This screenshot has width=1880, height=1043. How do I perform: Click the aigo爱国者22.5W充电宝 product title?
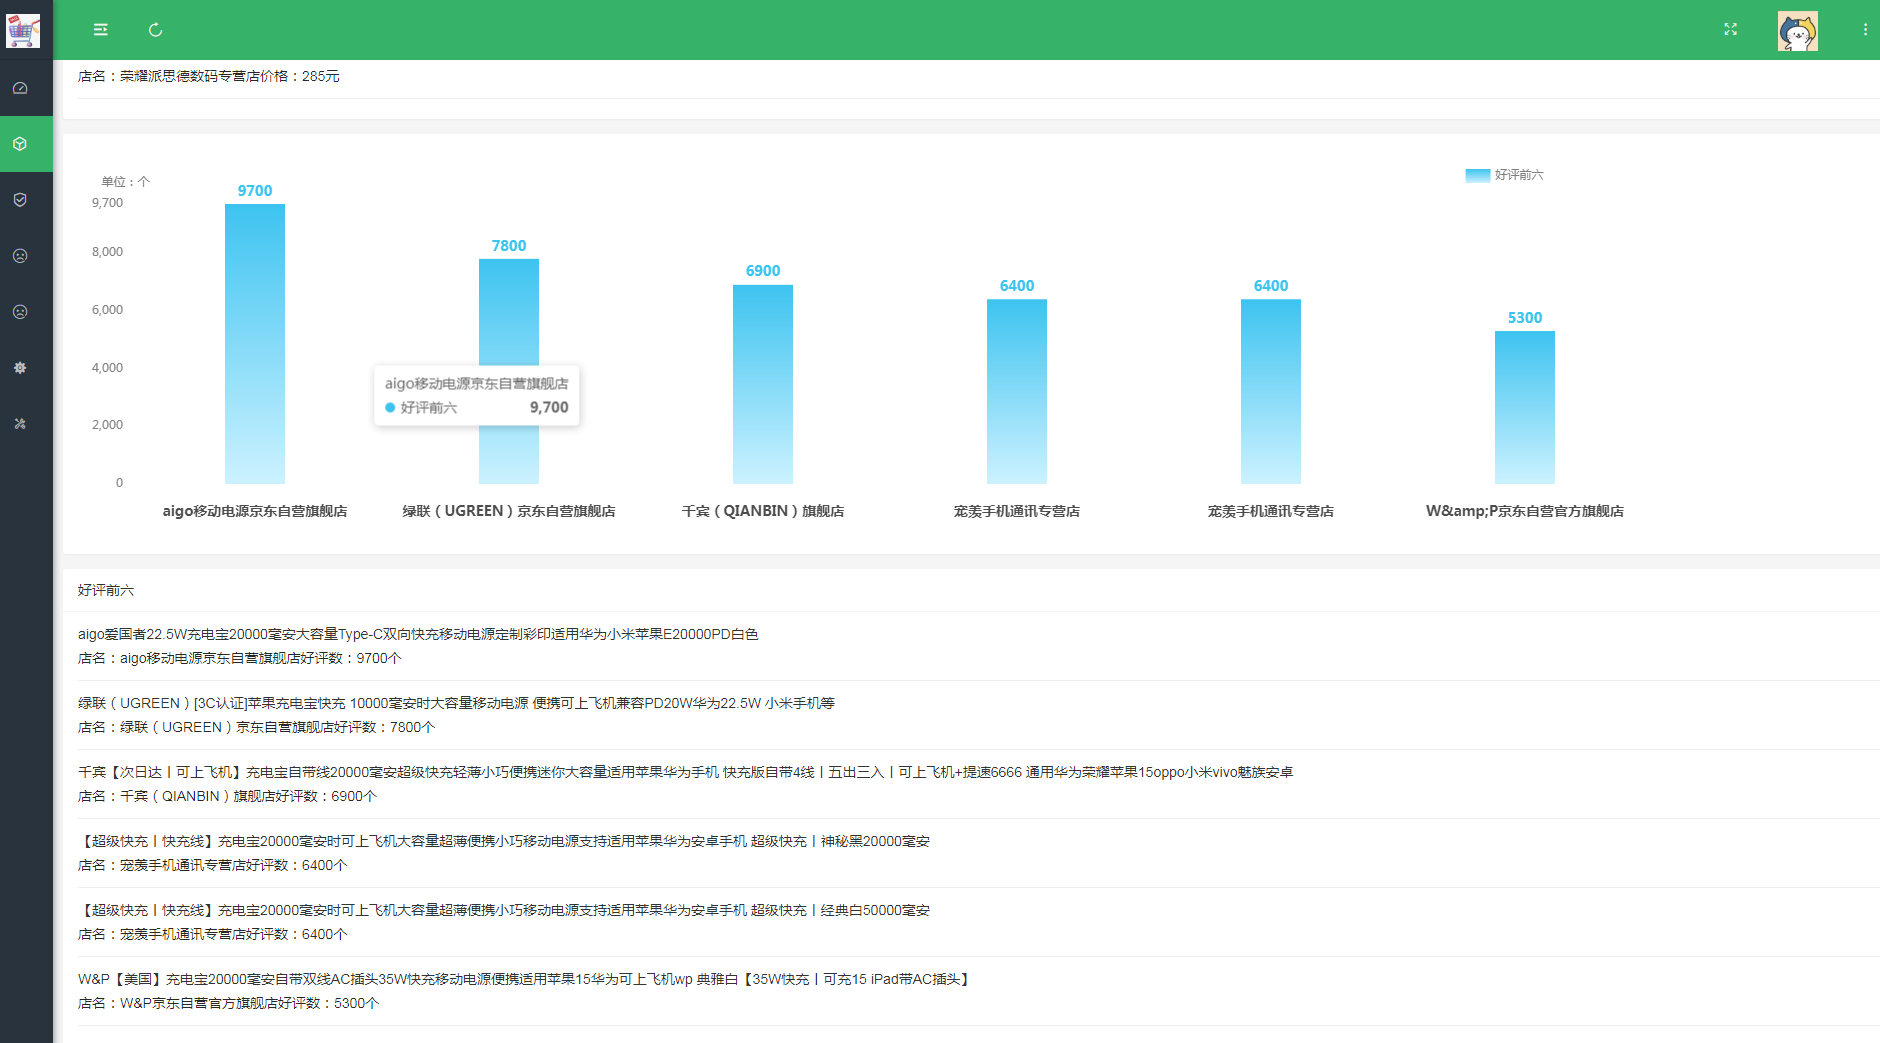418,635
